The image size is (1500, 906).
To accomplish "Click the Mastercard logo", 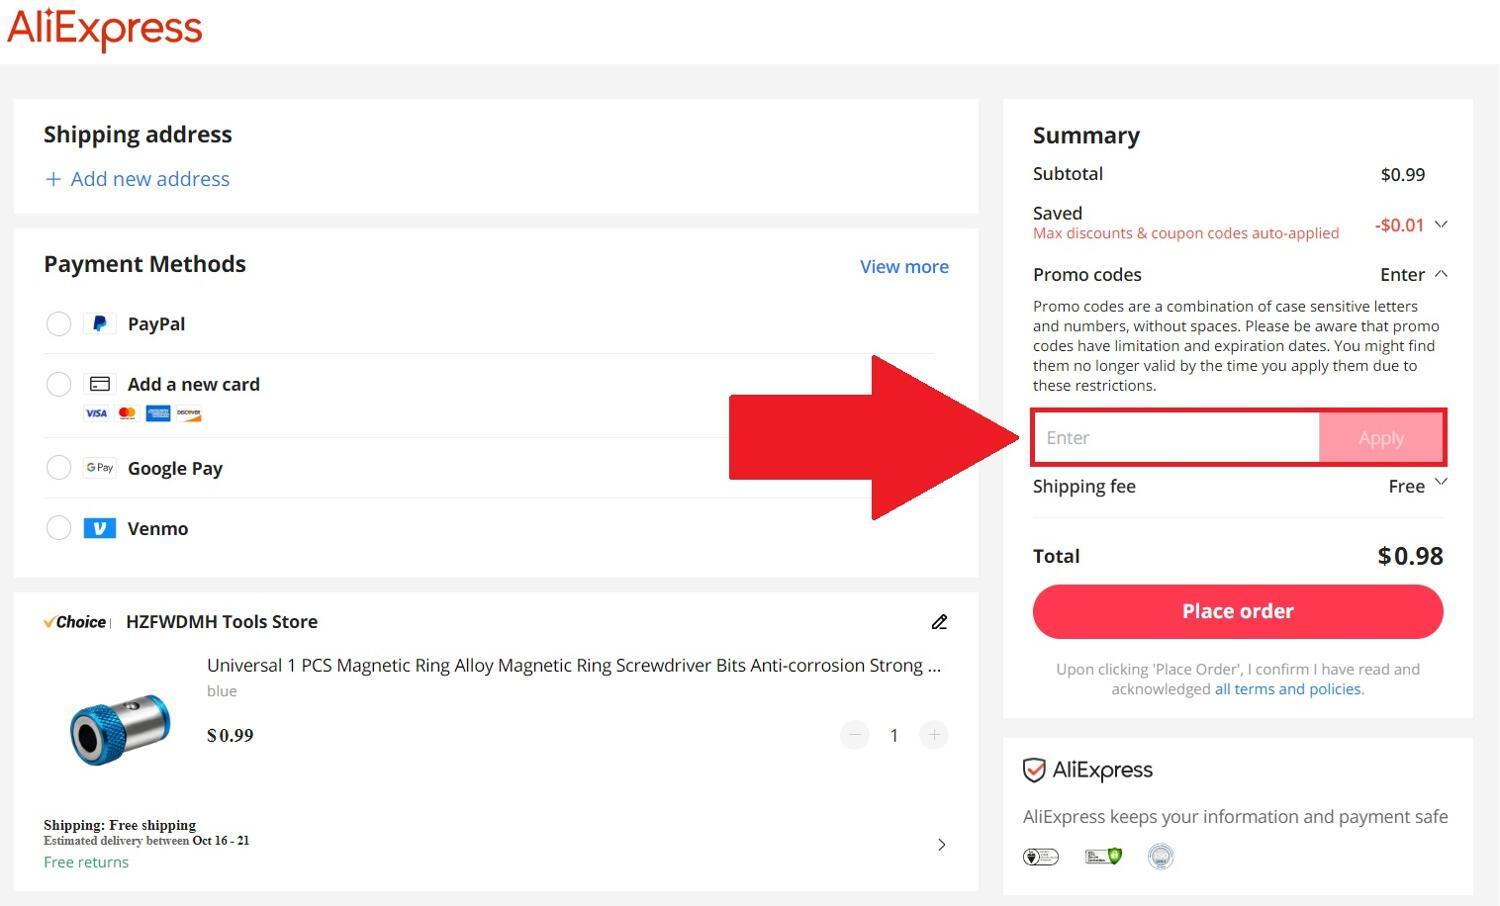I will coord(127,413).
